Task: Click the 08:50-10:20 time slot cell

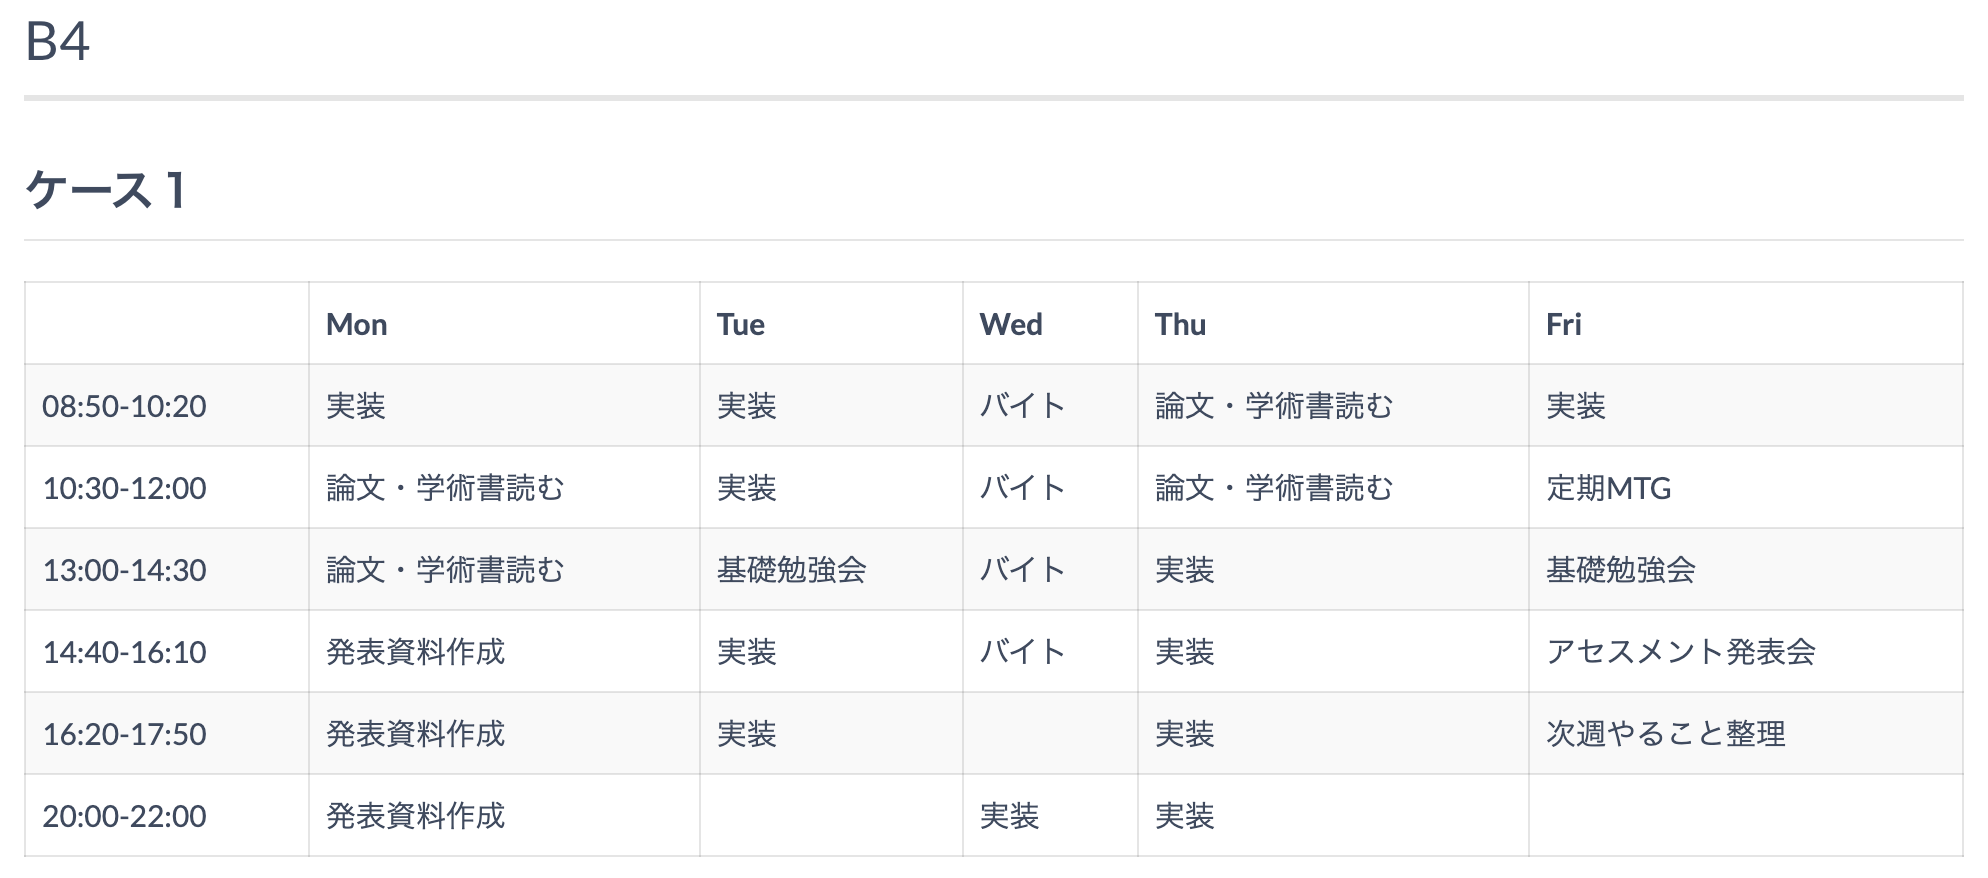Action: pos(167,406)
